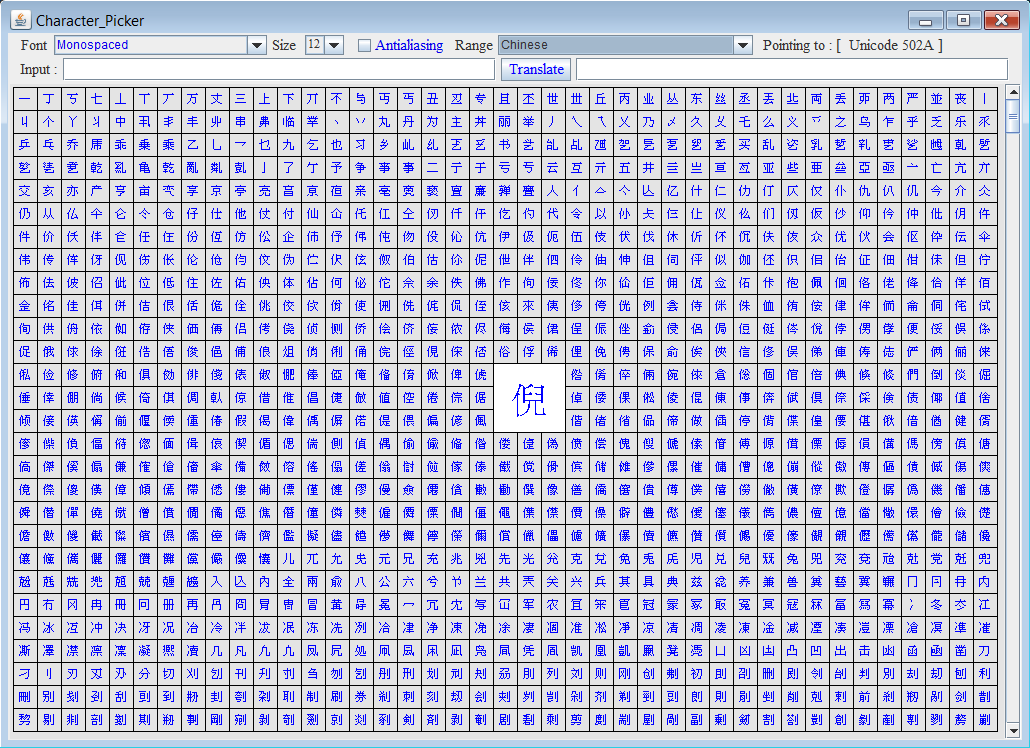Image resolution: width=1030 pixels, height=748 pixels.
Task: Open the Range dropdown showing Chinese
Action: (742, 45)
